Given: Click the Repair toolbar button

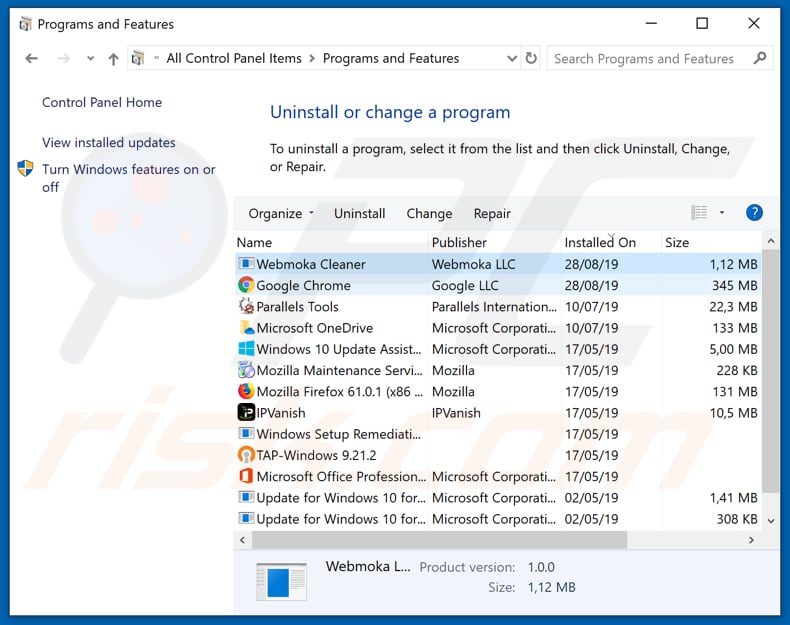Looking at the screenshot, I should click(492, 214).
